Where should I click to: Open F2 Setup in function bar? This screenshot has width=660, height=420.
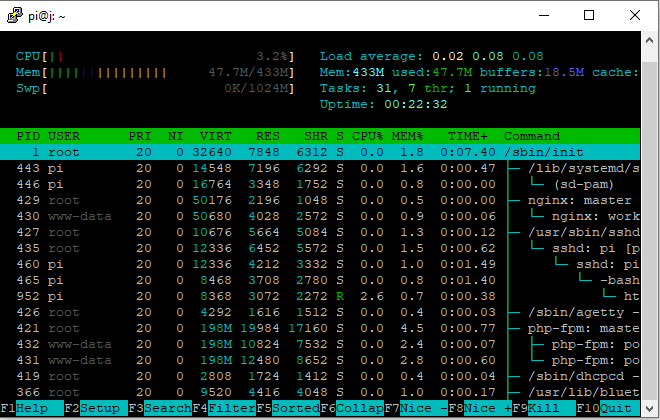[96, 408]
